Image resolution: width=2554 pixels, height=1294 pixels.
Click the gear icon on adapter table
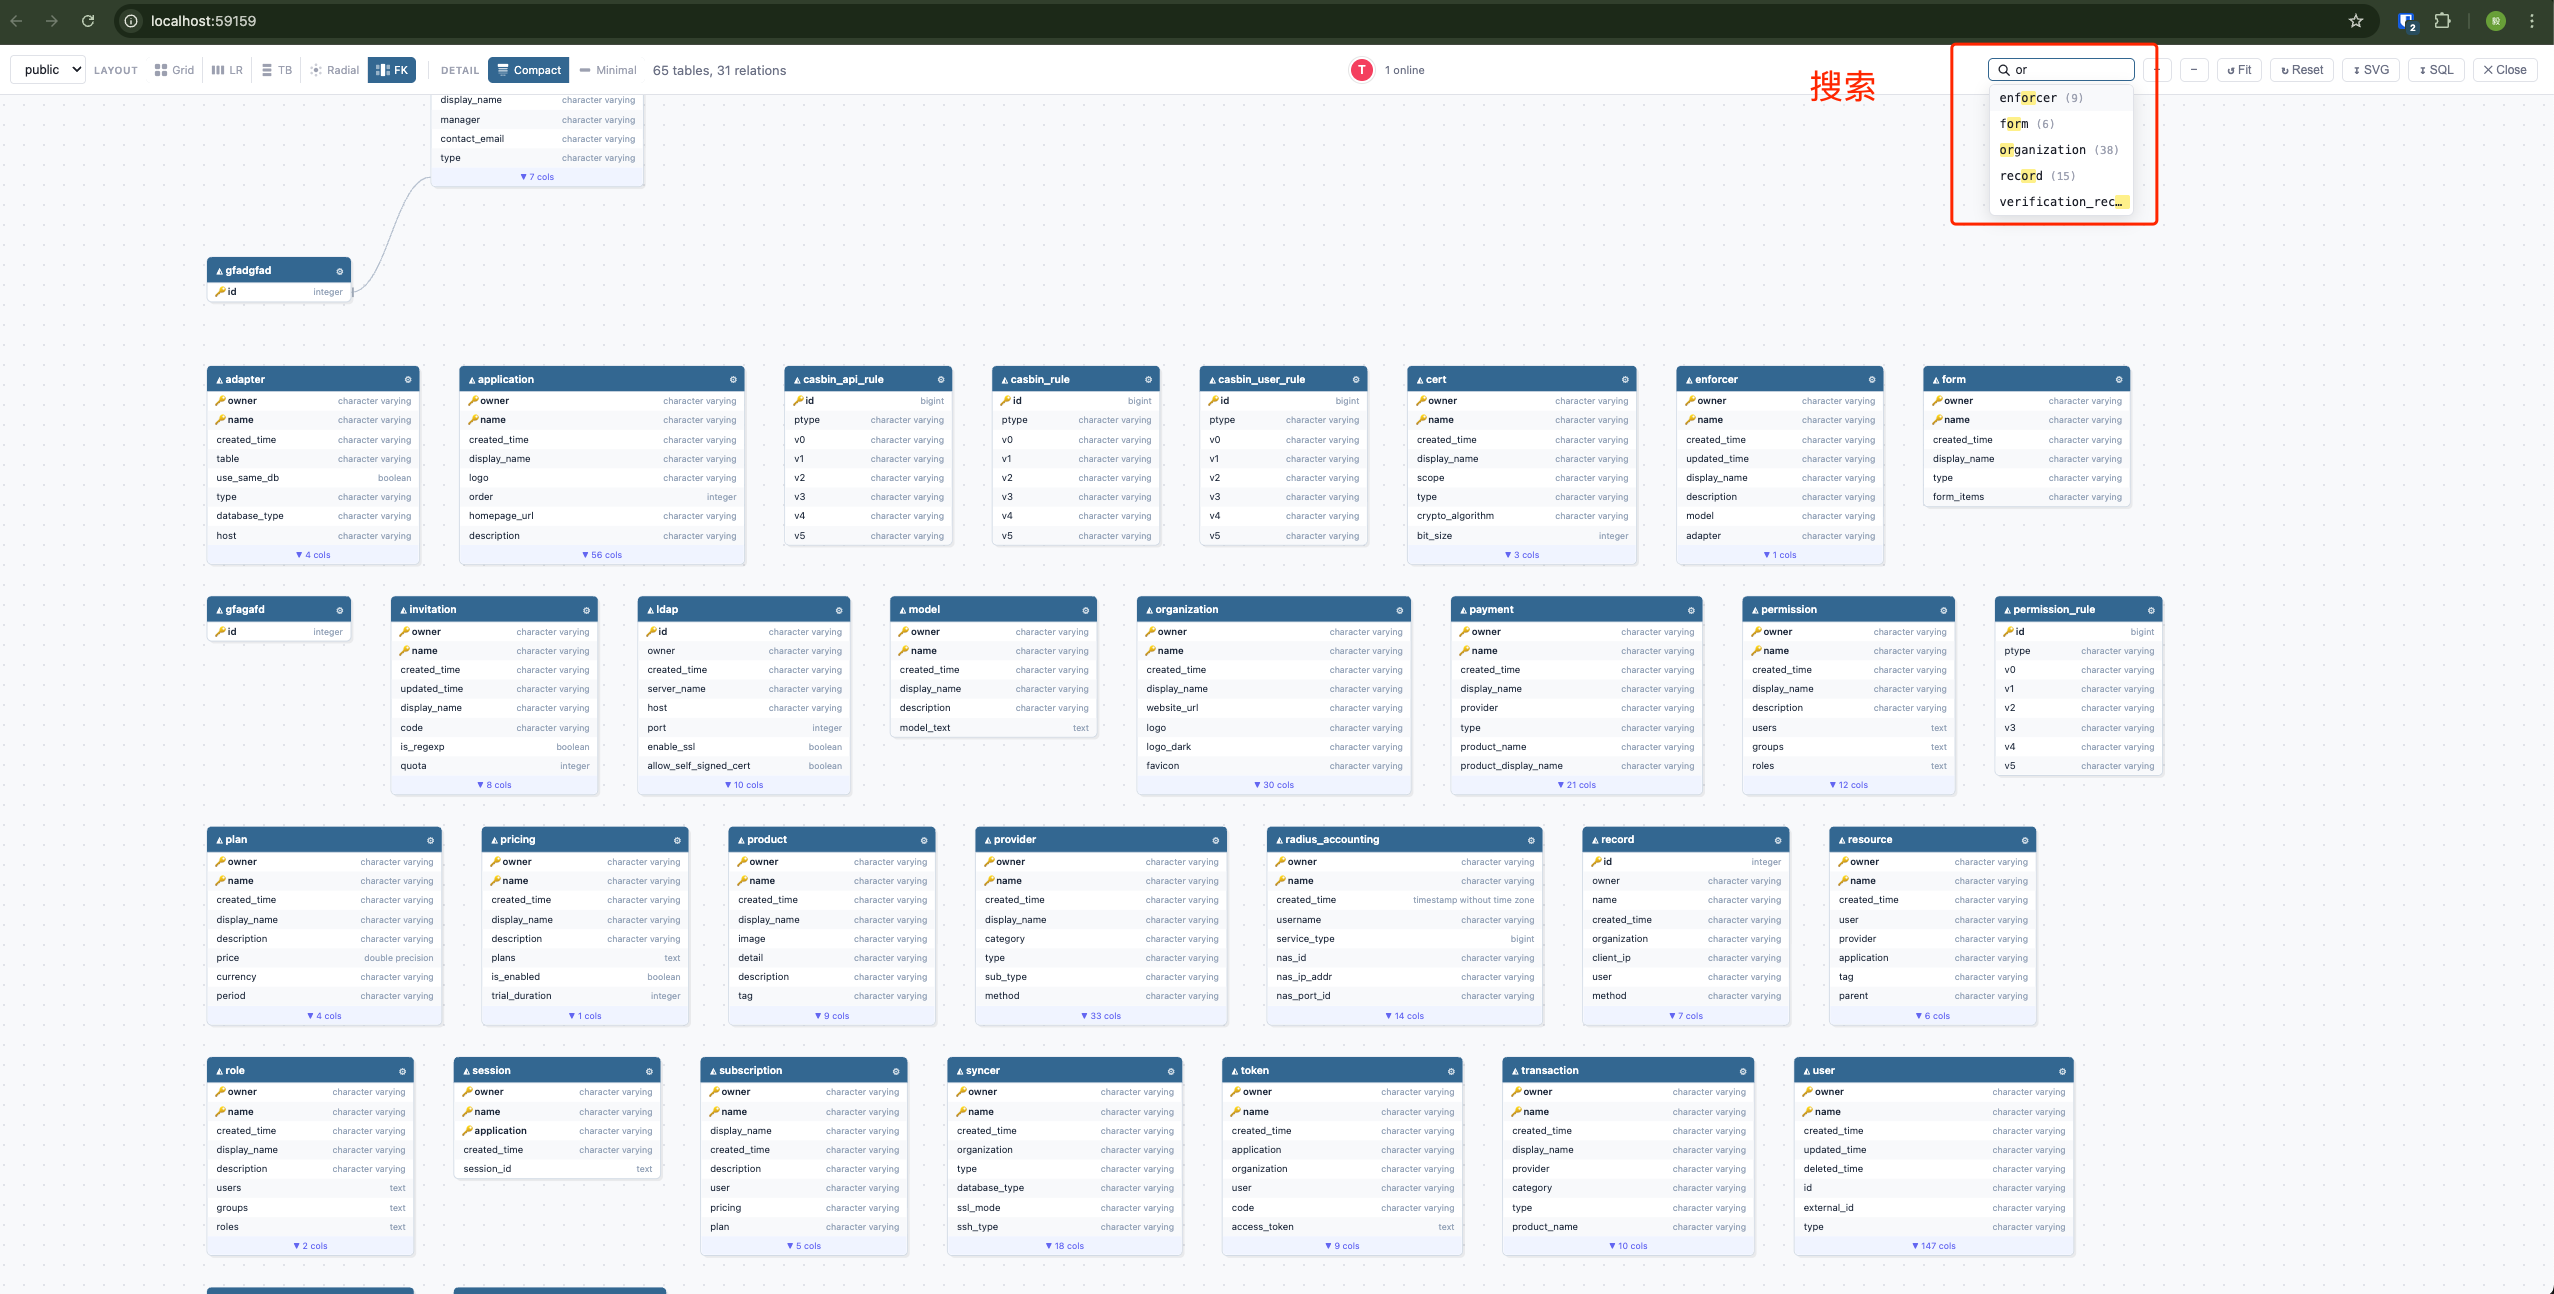click(408, 380)
